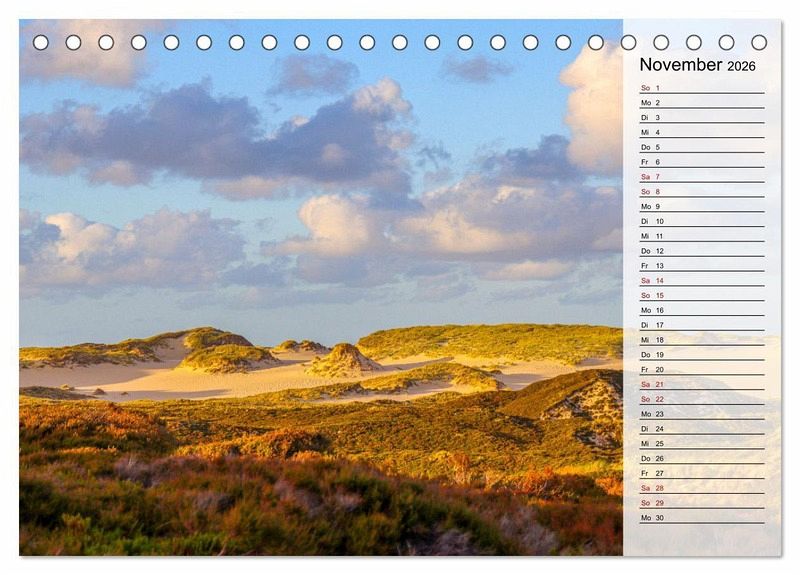The height and width of the screenshot is (575, 800).
Task: Pick Saturday 21 date row
Action: (701, 384)
